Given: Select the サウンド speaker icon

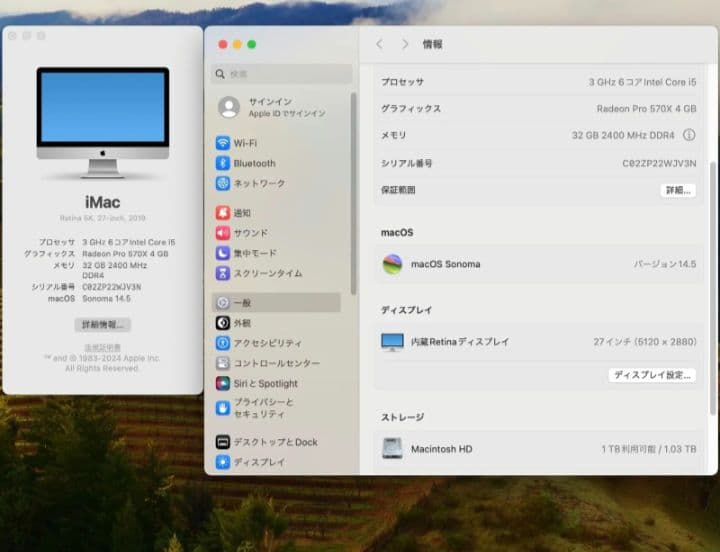Looking at the screenshot, I should pyautogui.click(x=223, y=233).
